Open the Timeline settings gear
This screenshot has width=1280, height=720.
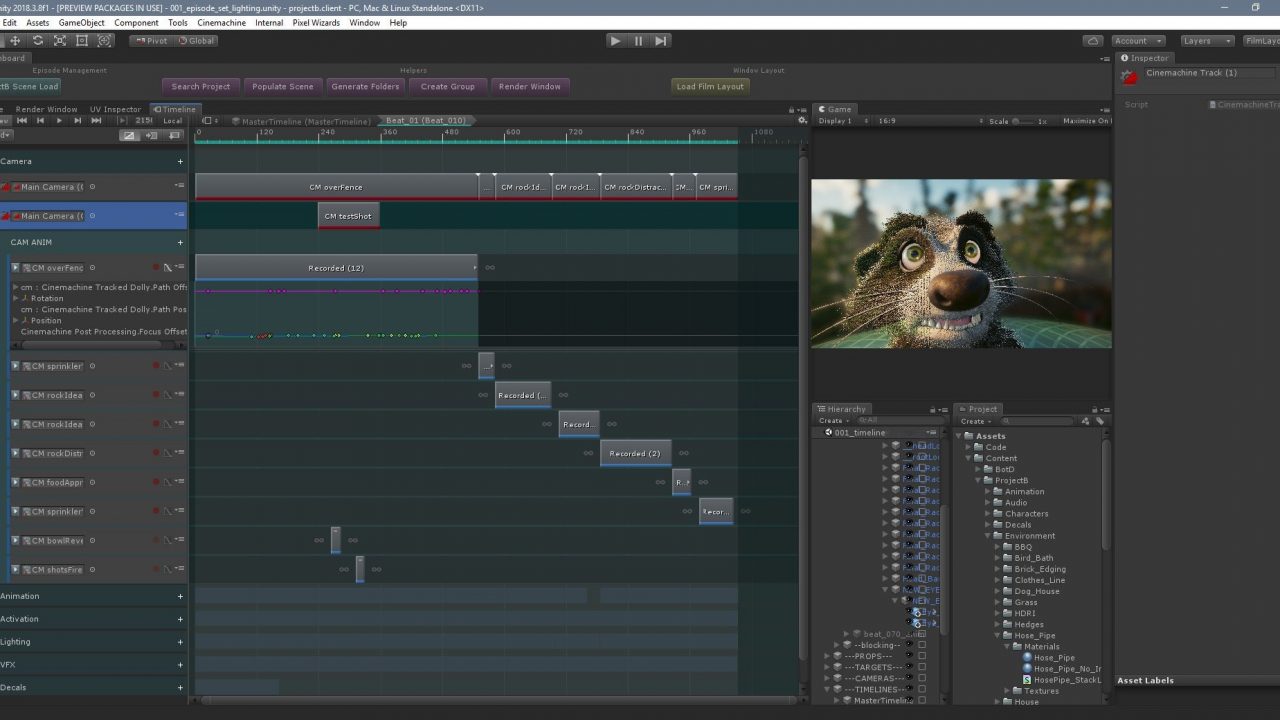pos(802,121)
